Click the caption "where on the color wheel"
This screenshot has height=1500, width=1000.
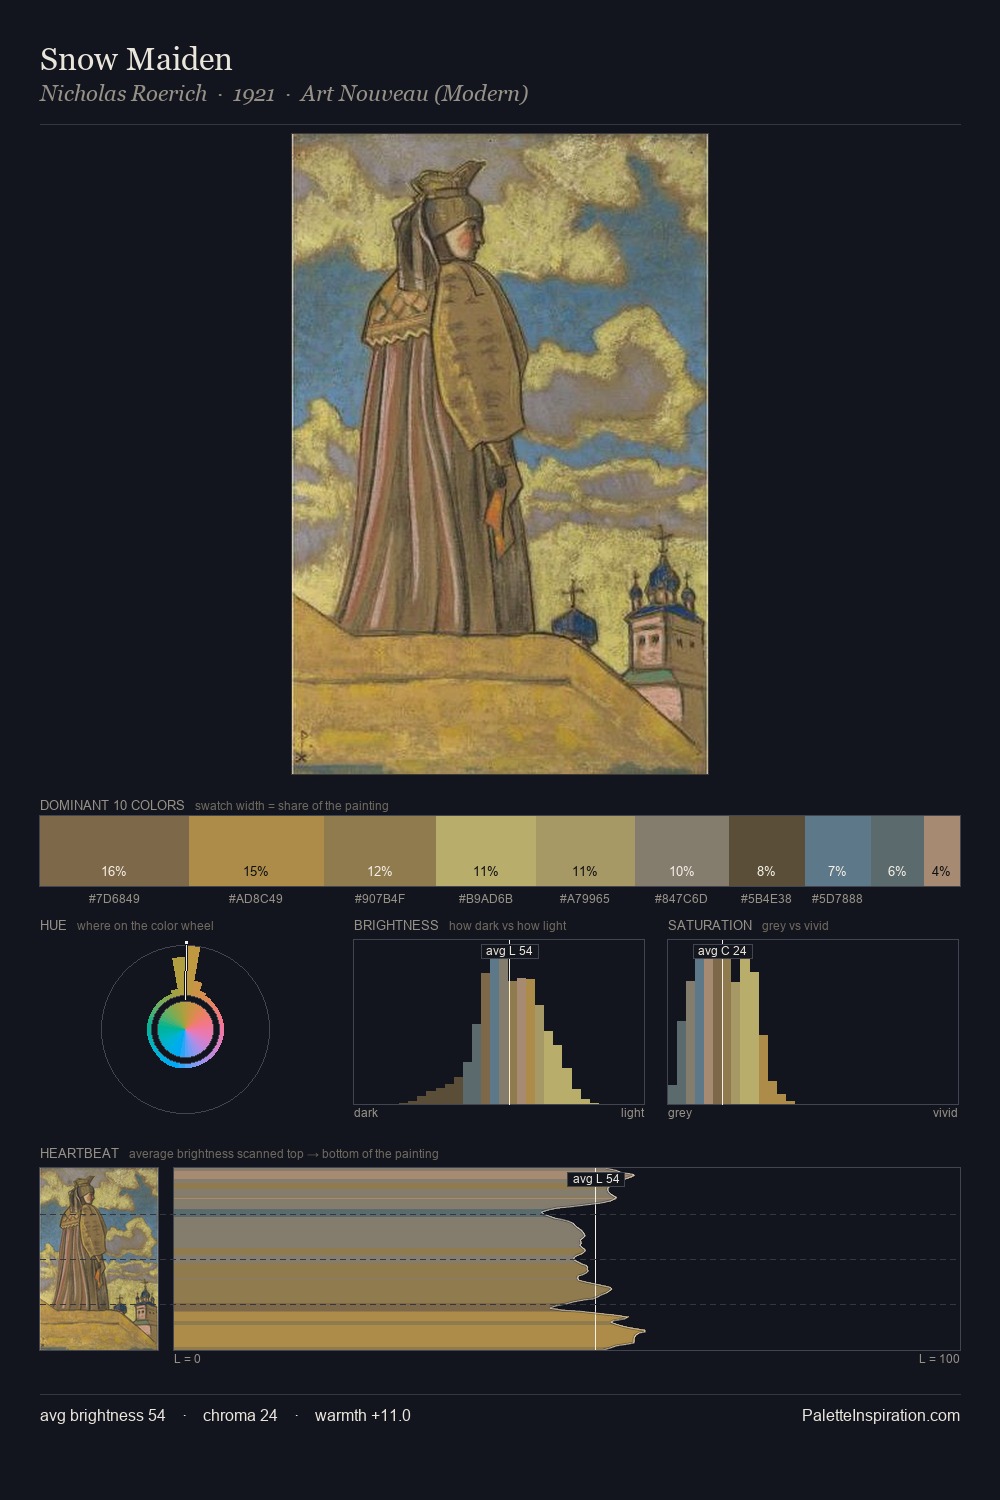pos(145,925)
